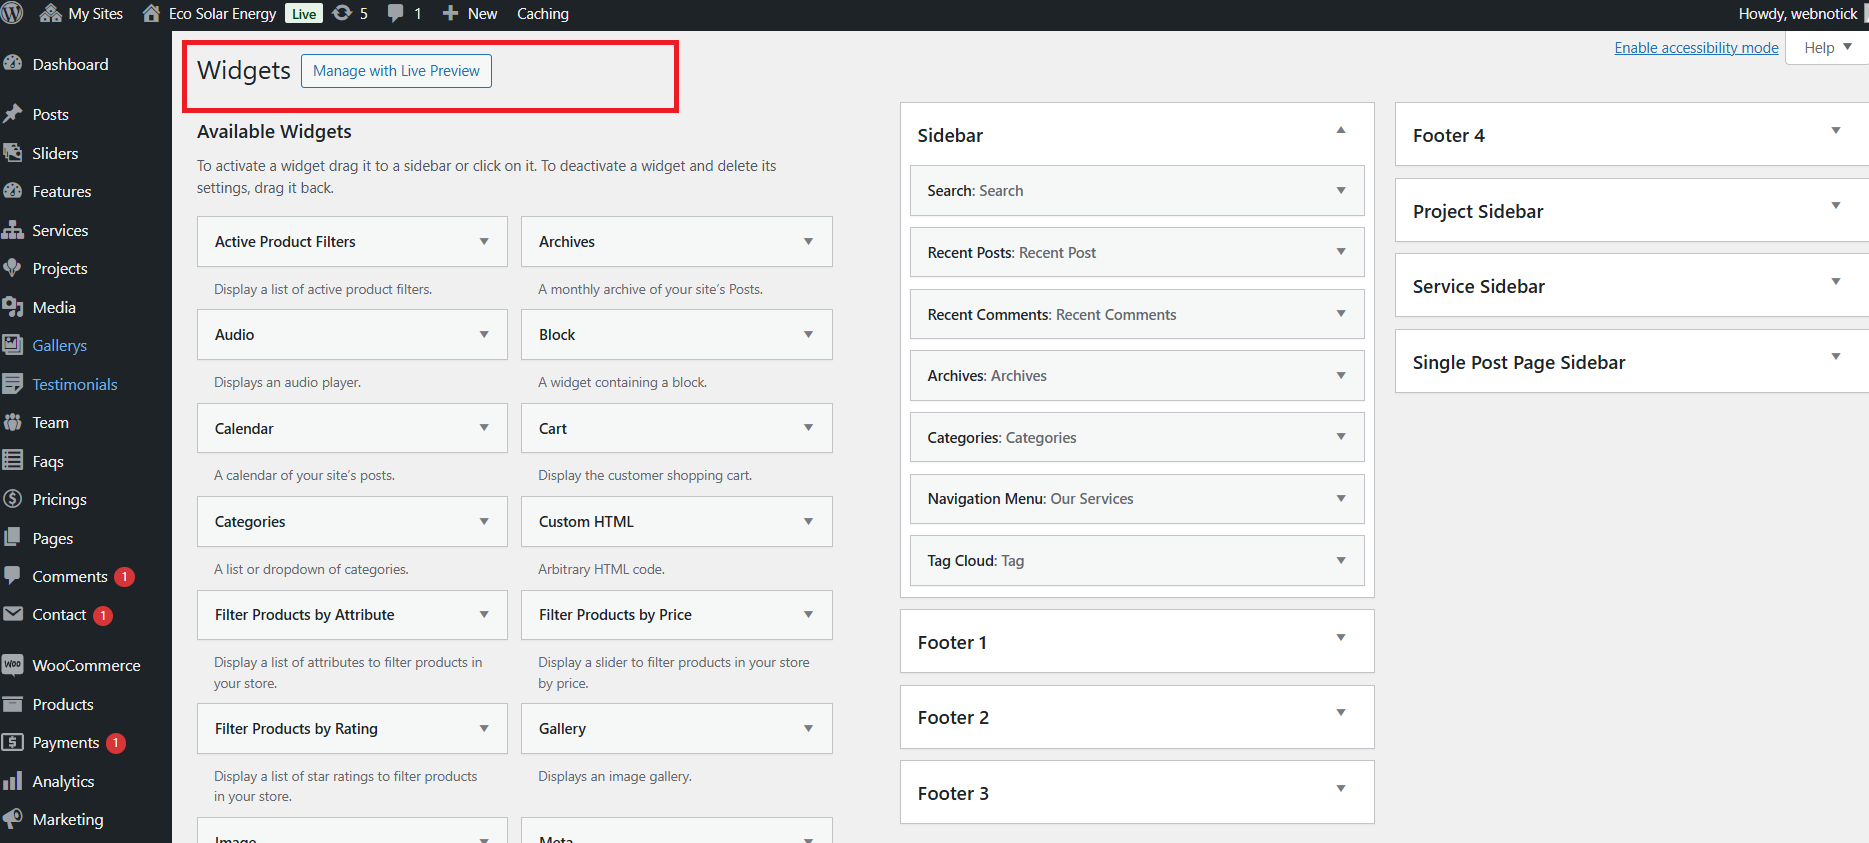Expand the Footer 1 widget area
The width and height of the screenshot is (1869, 843).
tap(1341, 637)
